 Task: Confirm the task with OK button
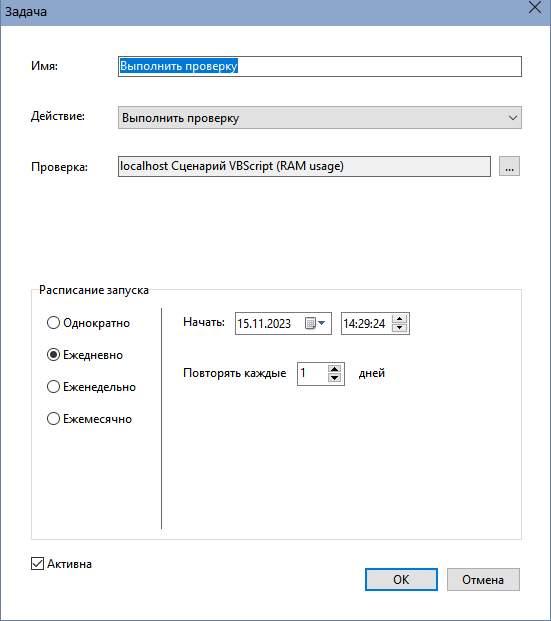401,579
